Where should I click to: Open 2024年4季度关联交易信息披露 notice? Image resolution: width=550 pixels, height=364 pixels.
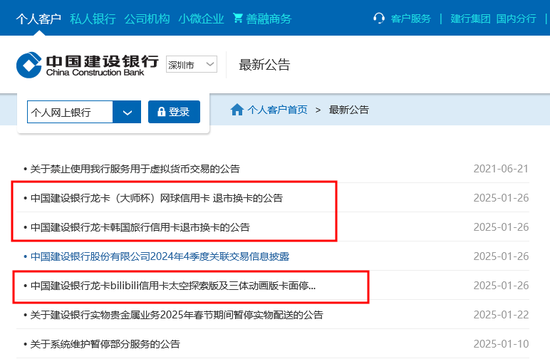click(x=160, y=256)
